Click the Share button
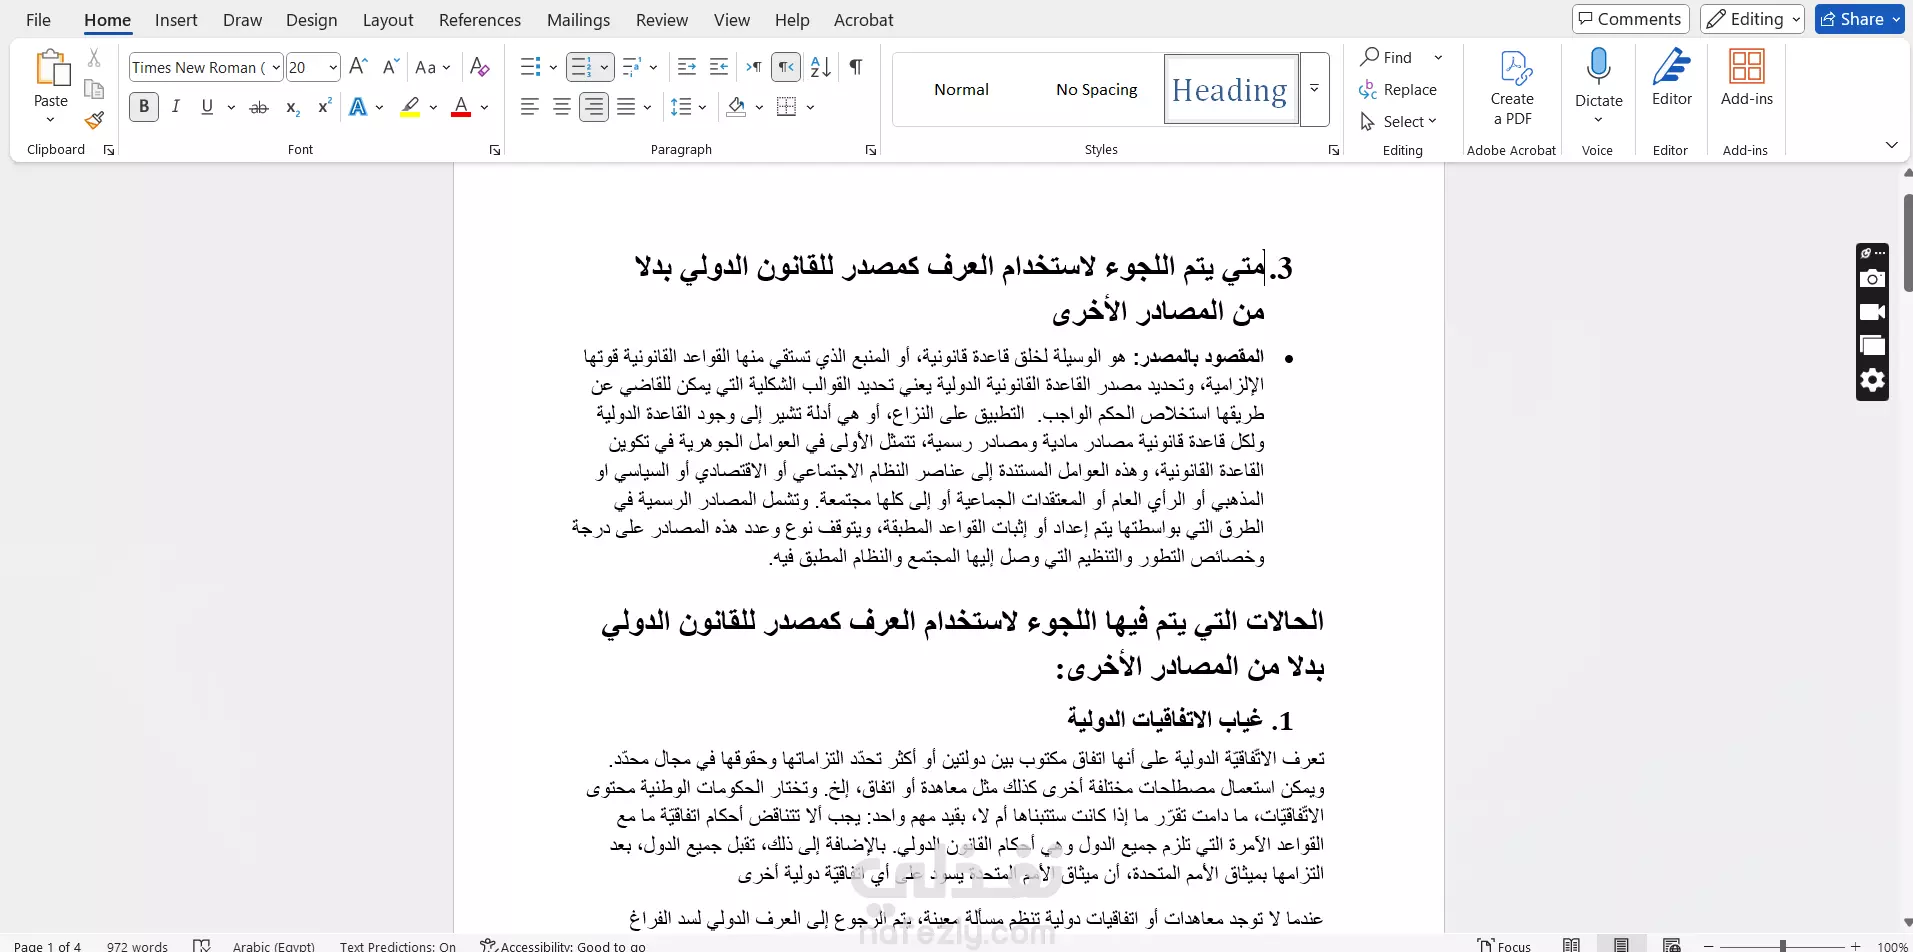This screenshot has width=1913, height=952. pyautogui.click(x=1859, y=19)
